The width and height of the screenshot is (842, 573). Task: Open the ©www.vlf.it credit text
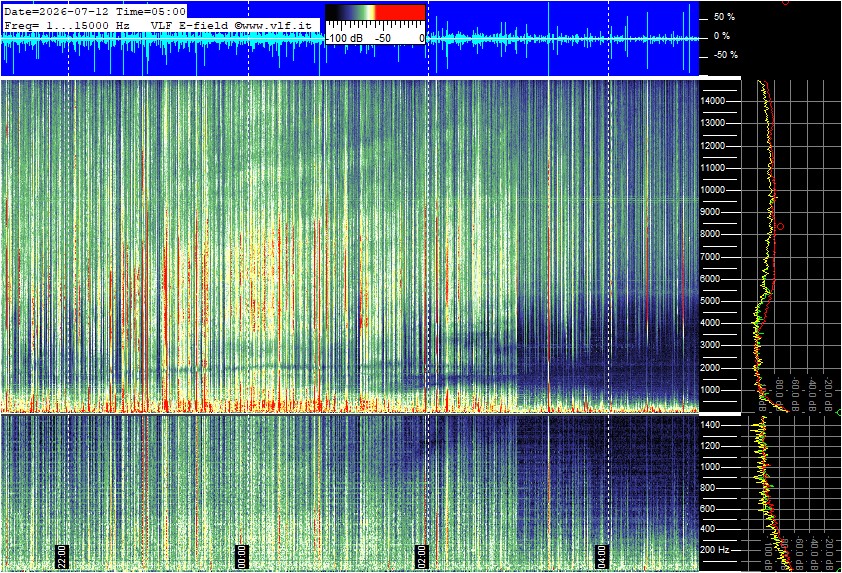click(x=273, y=25)
